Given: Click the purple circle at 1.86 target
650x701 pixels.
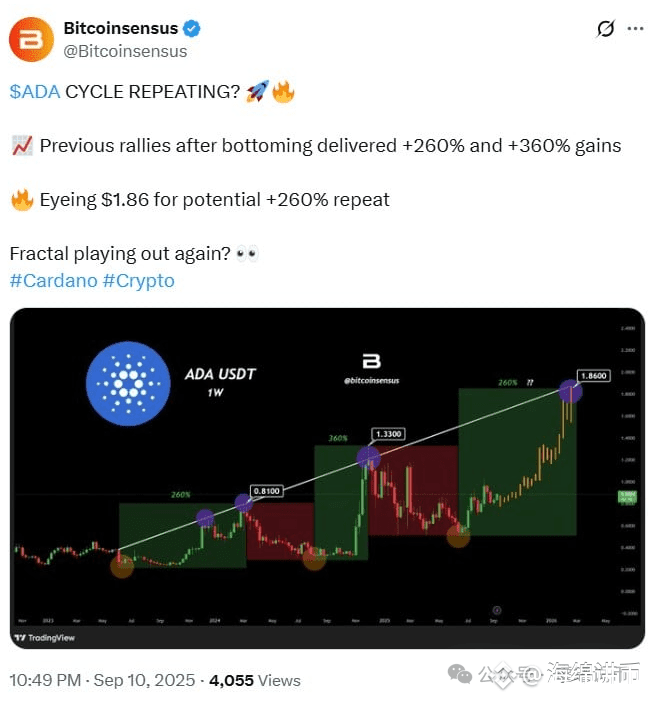Looking at the screenshot, I should point(570,391).
